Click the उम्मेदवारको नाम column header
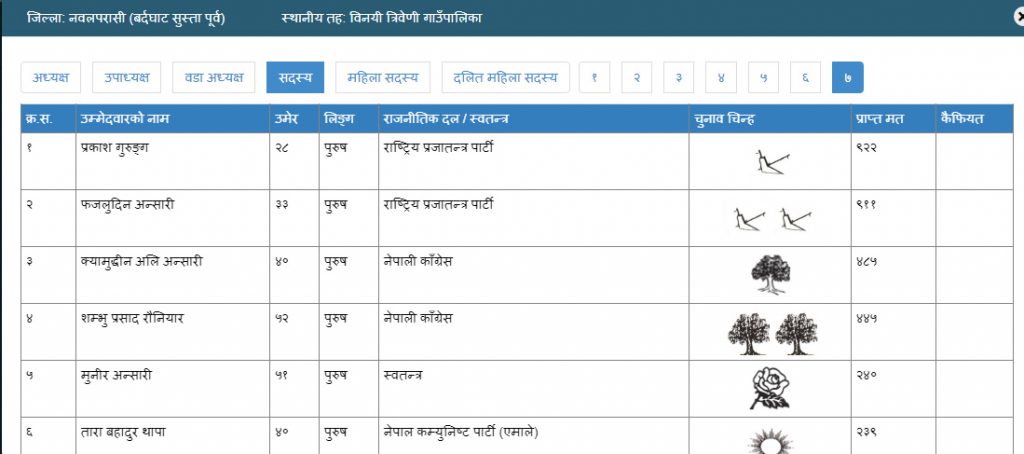The height and width of the screenshot is (454, 1024). point(125,119)
